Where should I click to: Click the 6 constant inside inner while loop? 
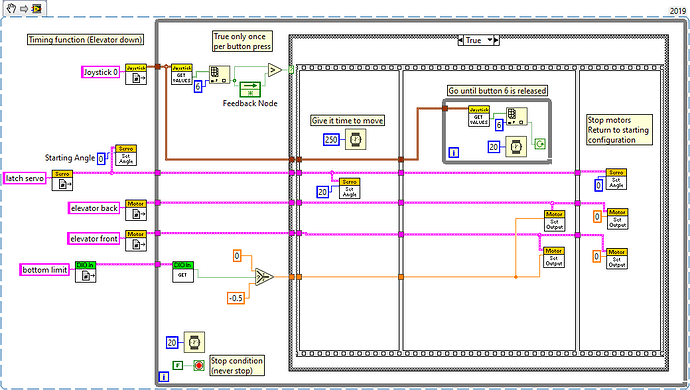(x=499, y=125)
